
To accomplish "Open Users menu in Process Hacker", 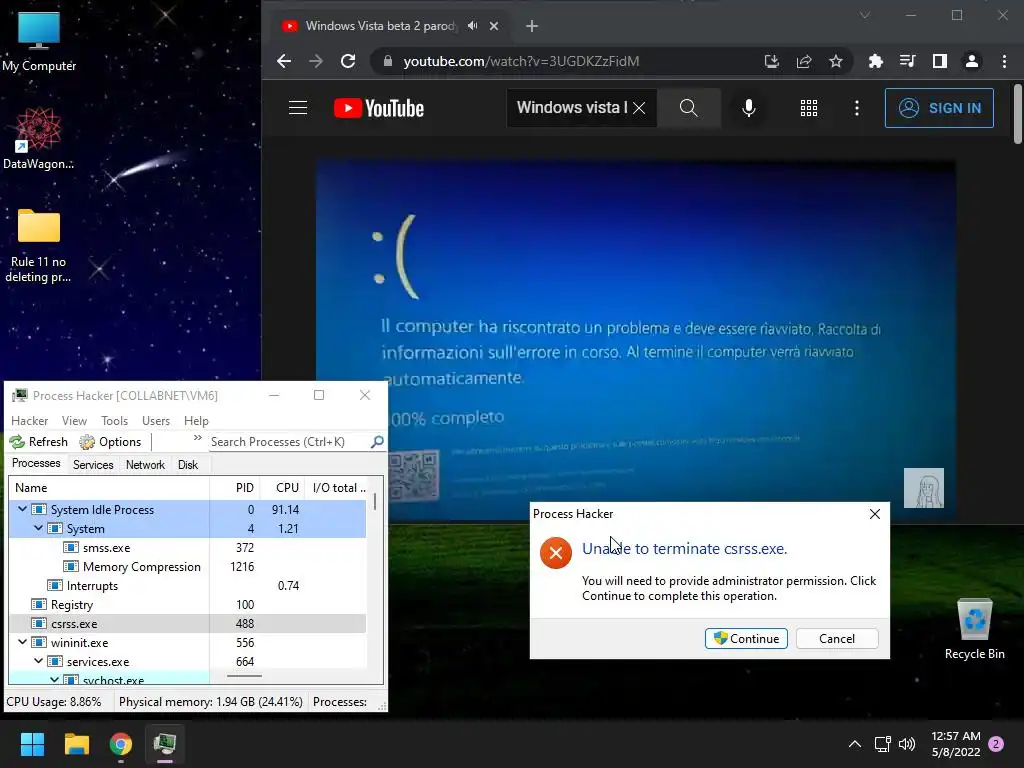I will click(x=156, y=421).
